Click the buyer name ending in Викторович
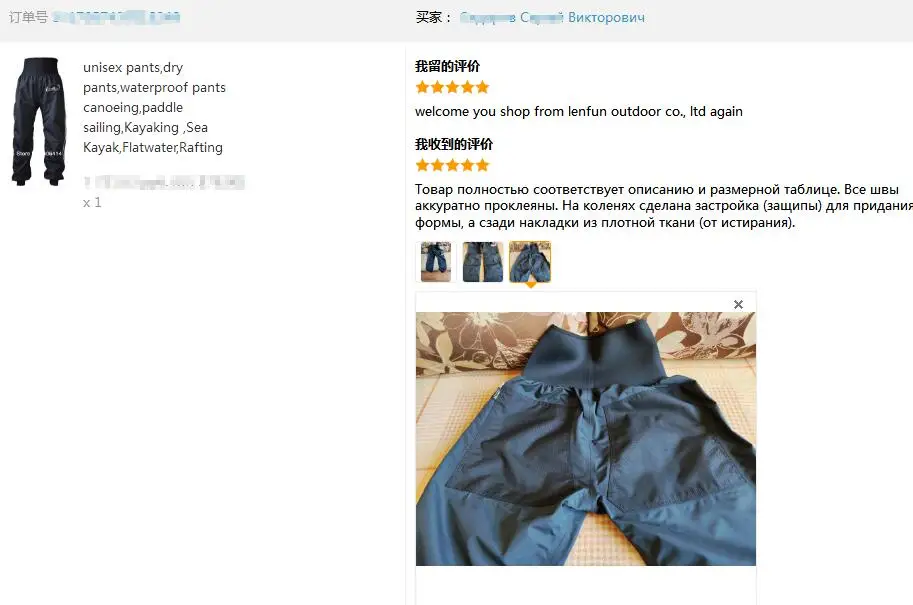 552,17
